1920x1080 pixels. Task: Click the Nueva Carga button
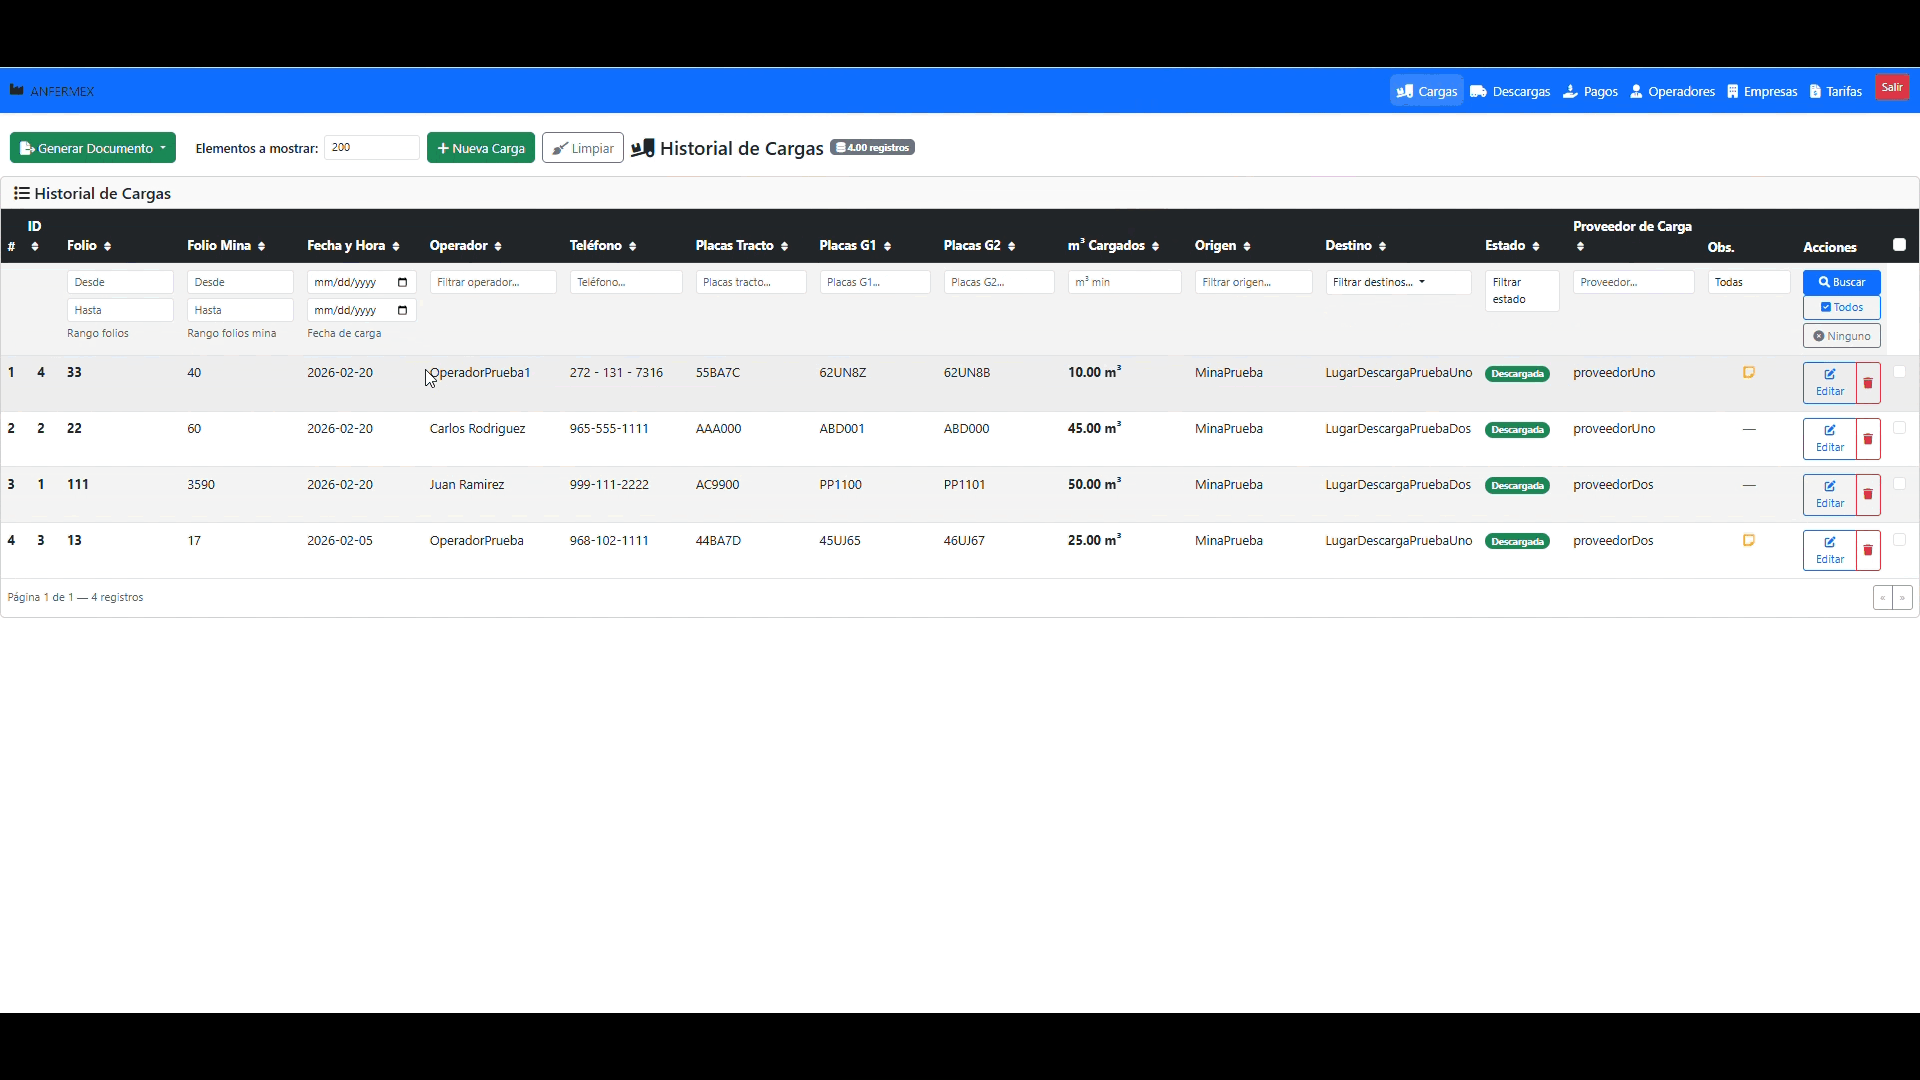pos(481,148)
